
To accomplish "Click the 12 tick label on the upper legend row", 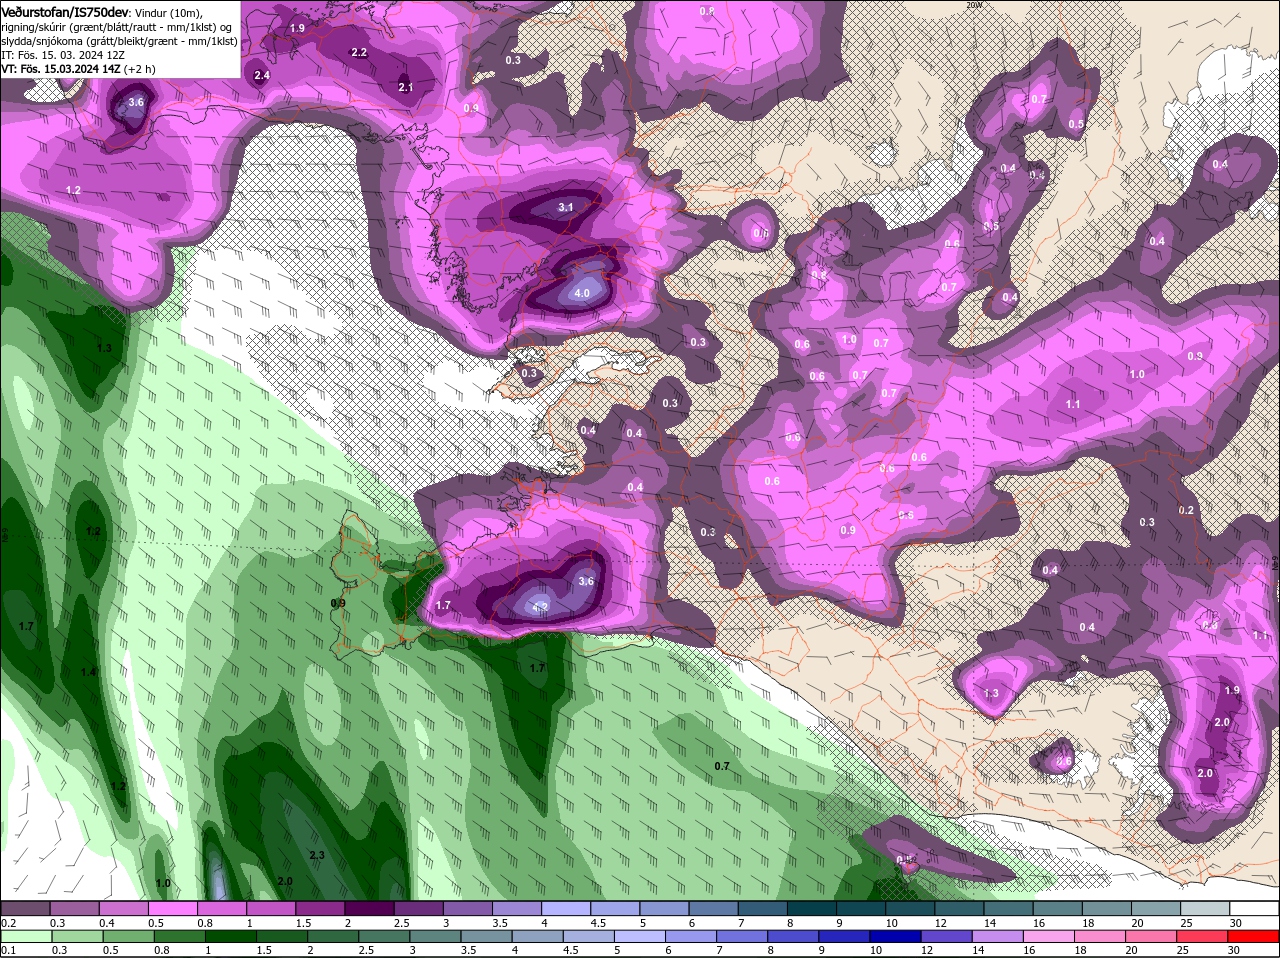I will click(939, 922).
